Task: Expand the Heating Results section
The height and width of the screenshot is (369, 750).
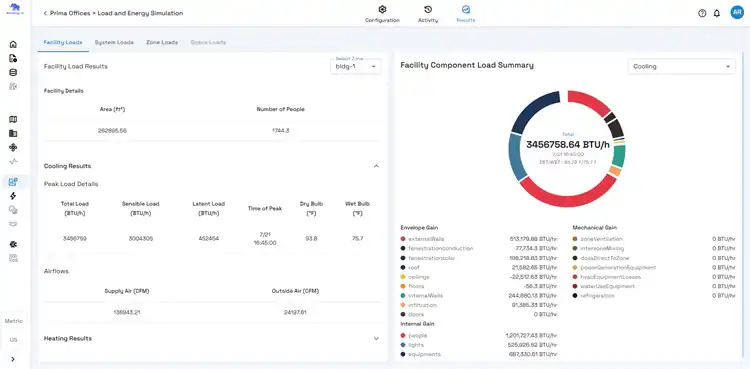Action: click(x=376, y=338)
